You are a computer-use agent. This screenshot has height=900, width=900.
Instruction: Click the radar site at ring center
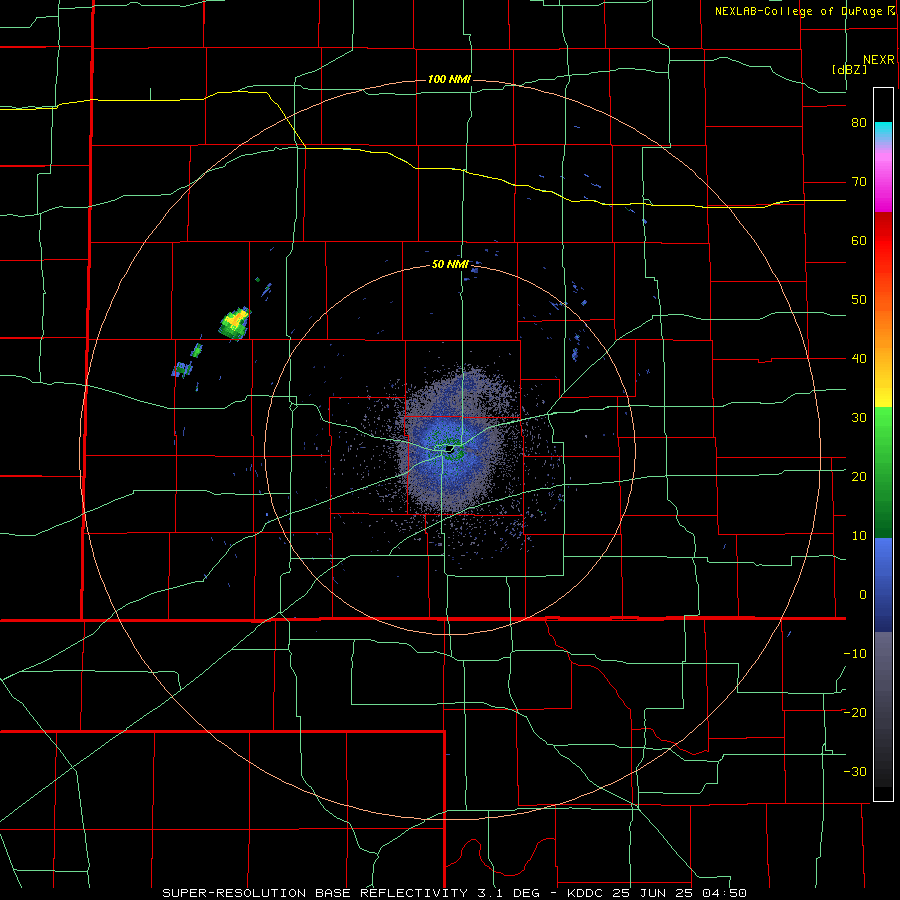[x=449, y=449]
